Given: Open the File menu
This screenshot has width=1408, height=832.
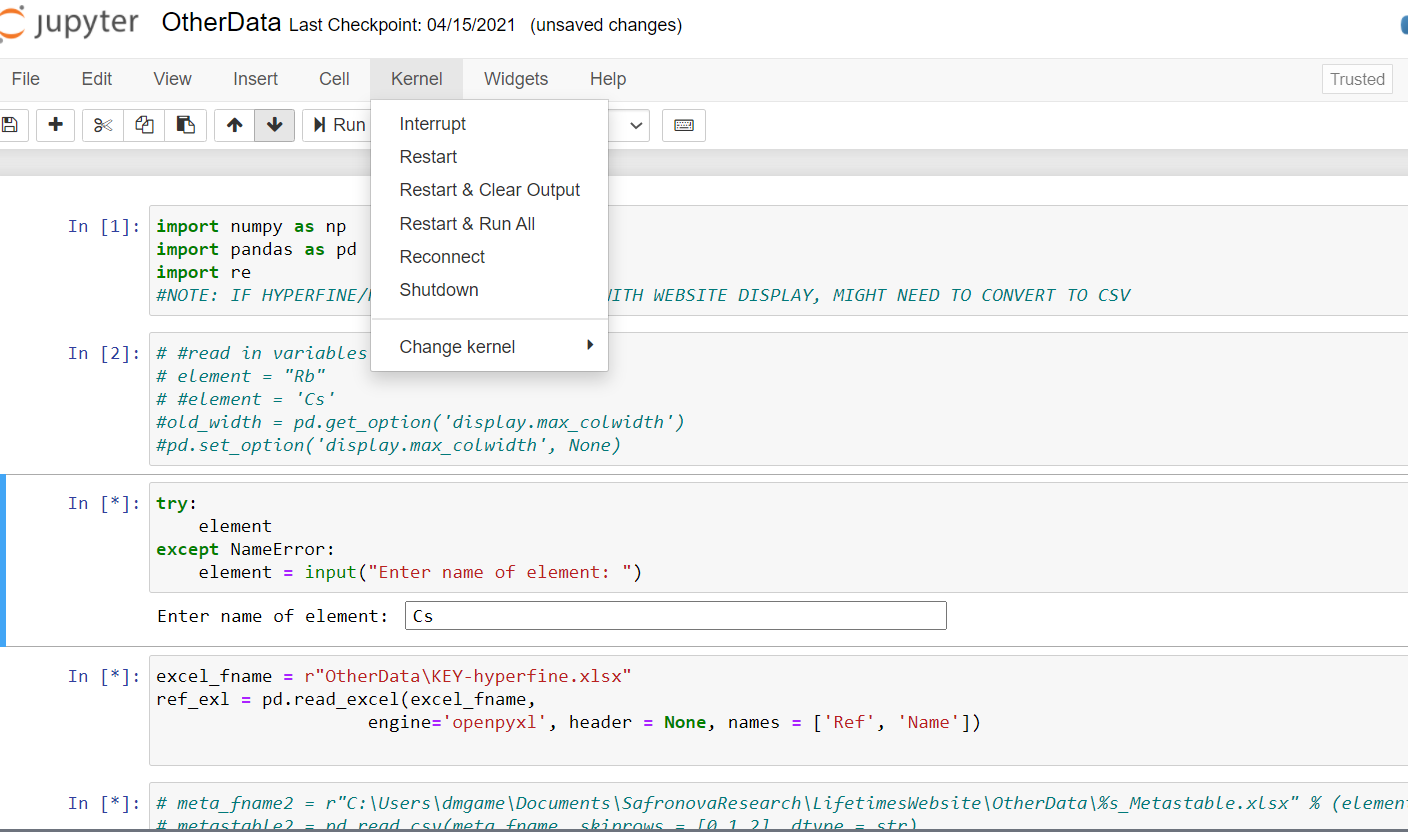Looking at the screenshot, I should tap(26, 79).
